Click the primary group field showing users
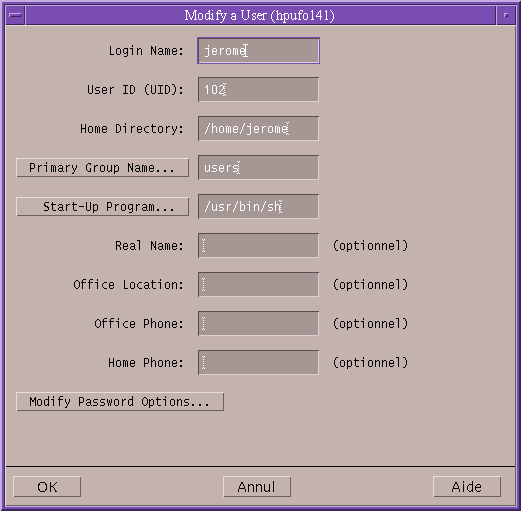Screen dimensions: 521x511 [x=258, y=168]
